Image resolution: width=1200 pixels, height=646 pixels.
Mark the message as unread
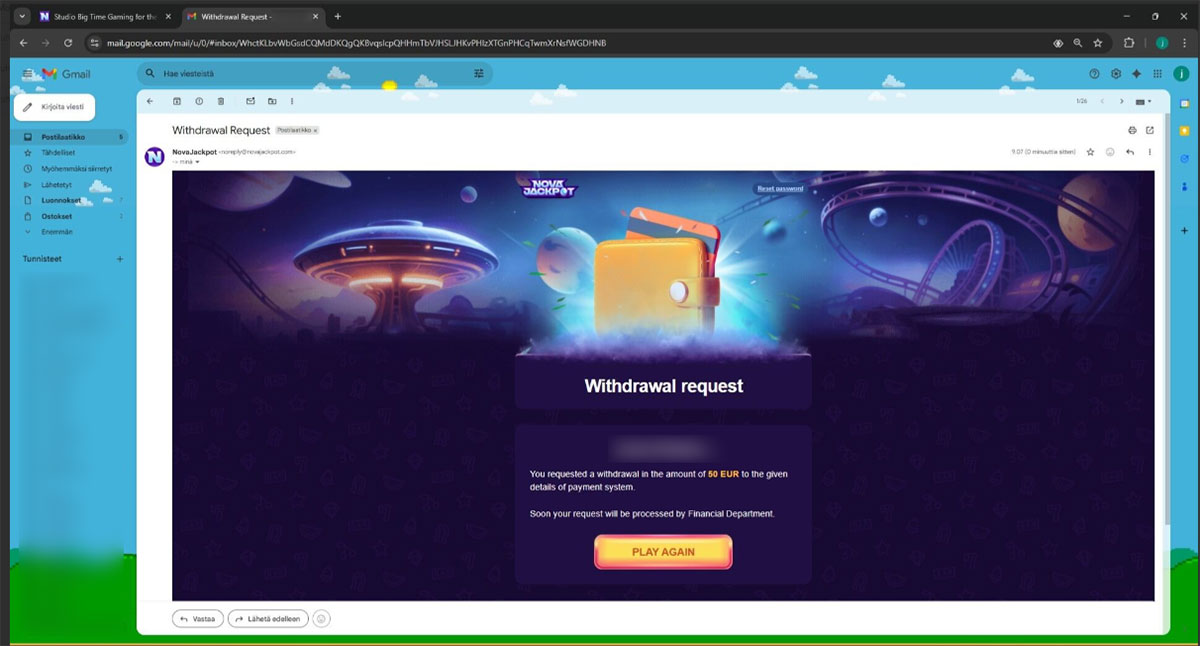tap(250, 101)
